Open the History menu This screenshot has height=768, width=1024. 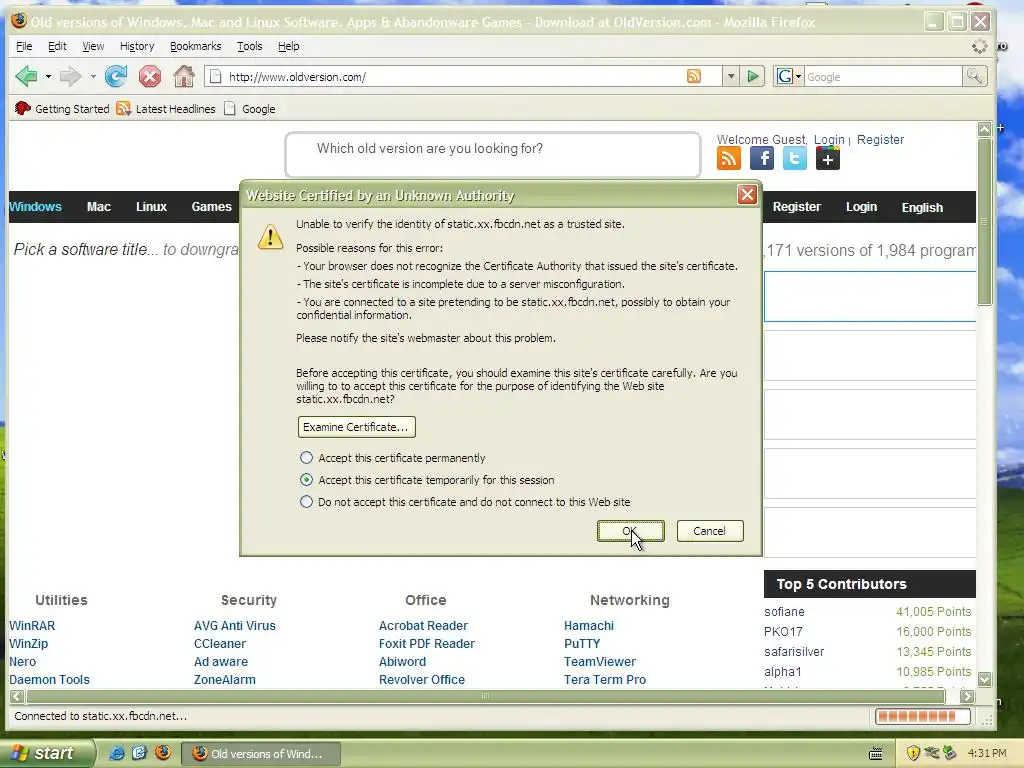point(137,46)
